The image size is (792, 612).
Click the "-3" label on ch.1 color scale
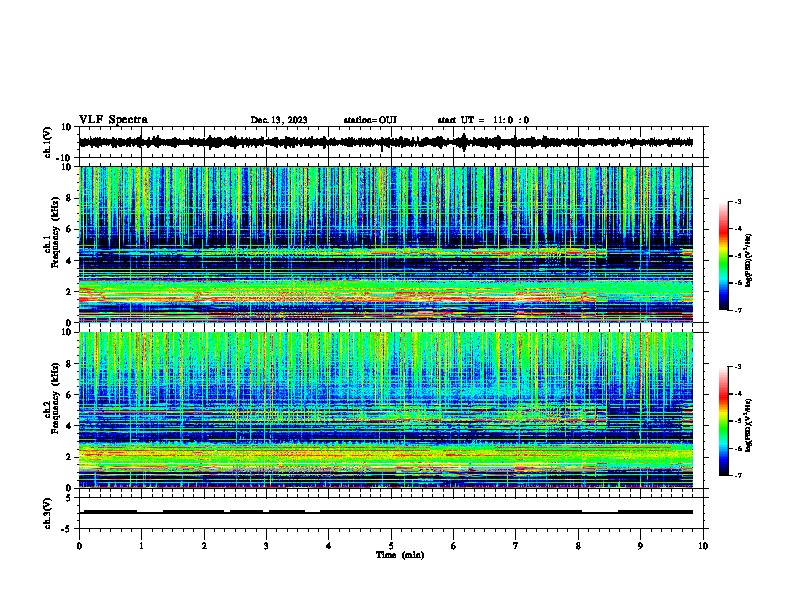738,202
